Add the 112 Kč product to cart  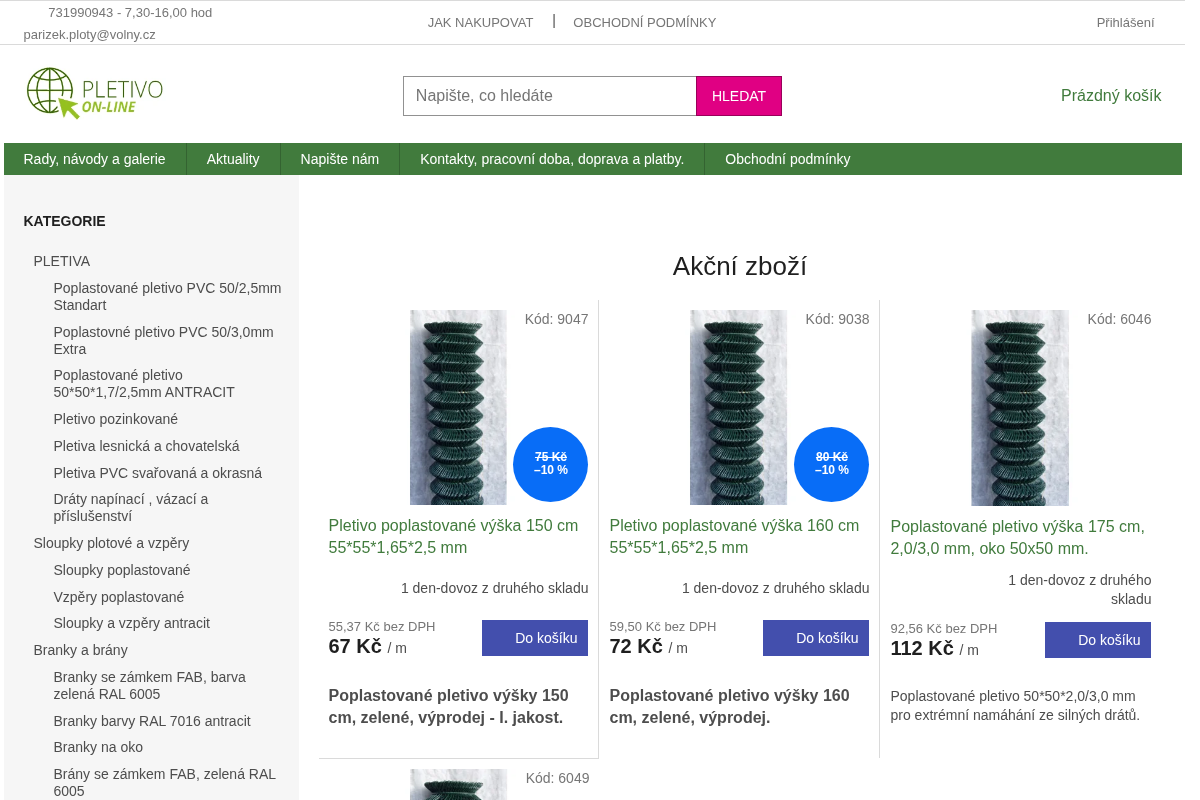pyautogui.click(x=1098, y=640)
